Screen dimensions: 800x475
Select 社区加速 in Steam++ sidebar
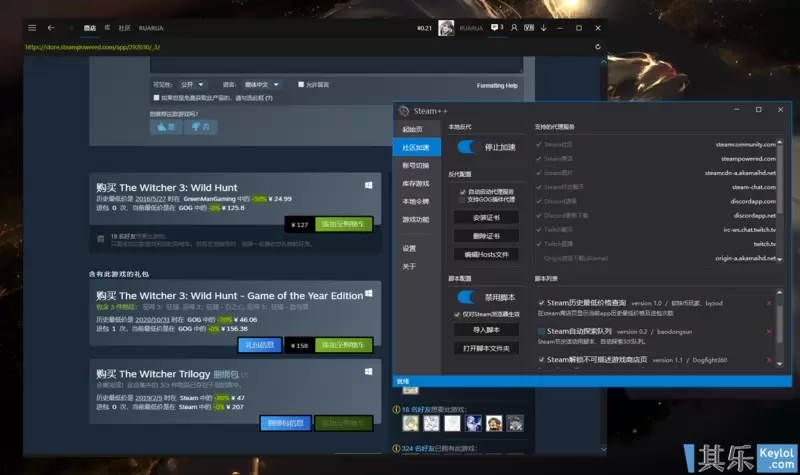click(417, 147)
